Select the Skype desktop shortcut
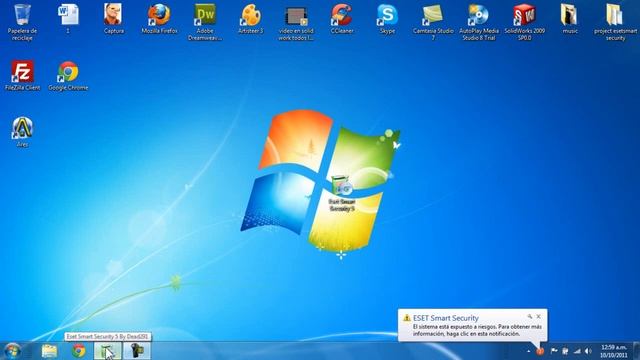 (x=387, y=18)
